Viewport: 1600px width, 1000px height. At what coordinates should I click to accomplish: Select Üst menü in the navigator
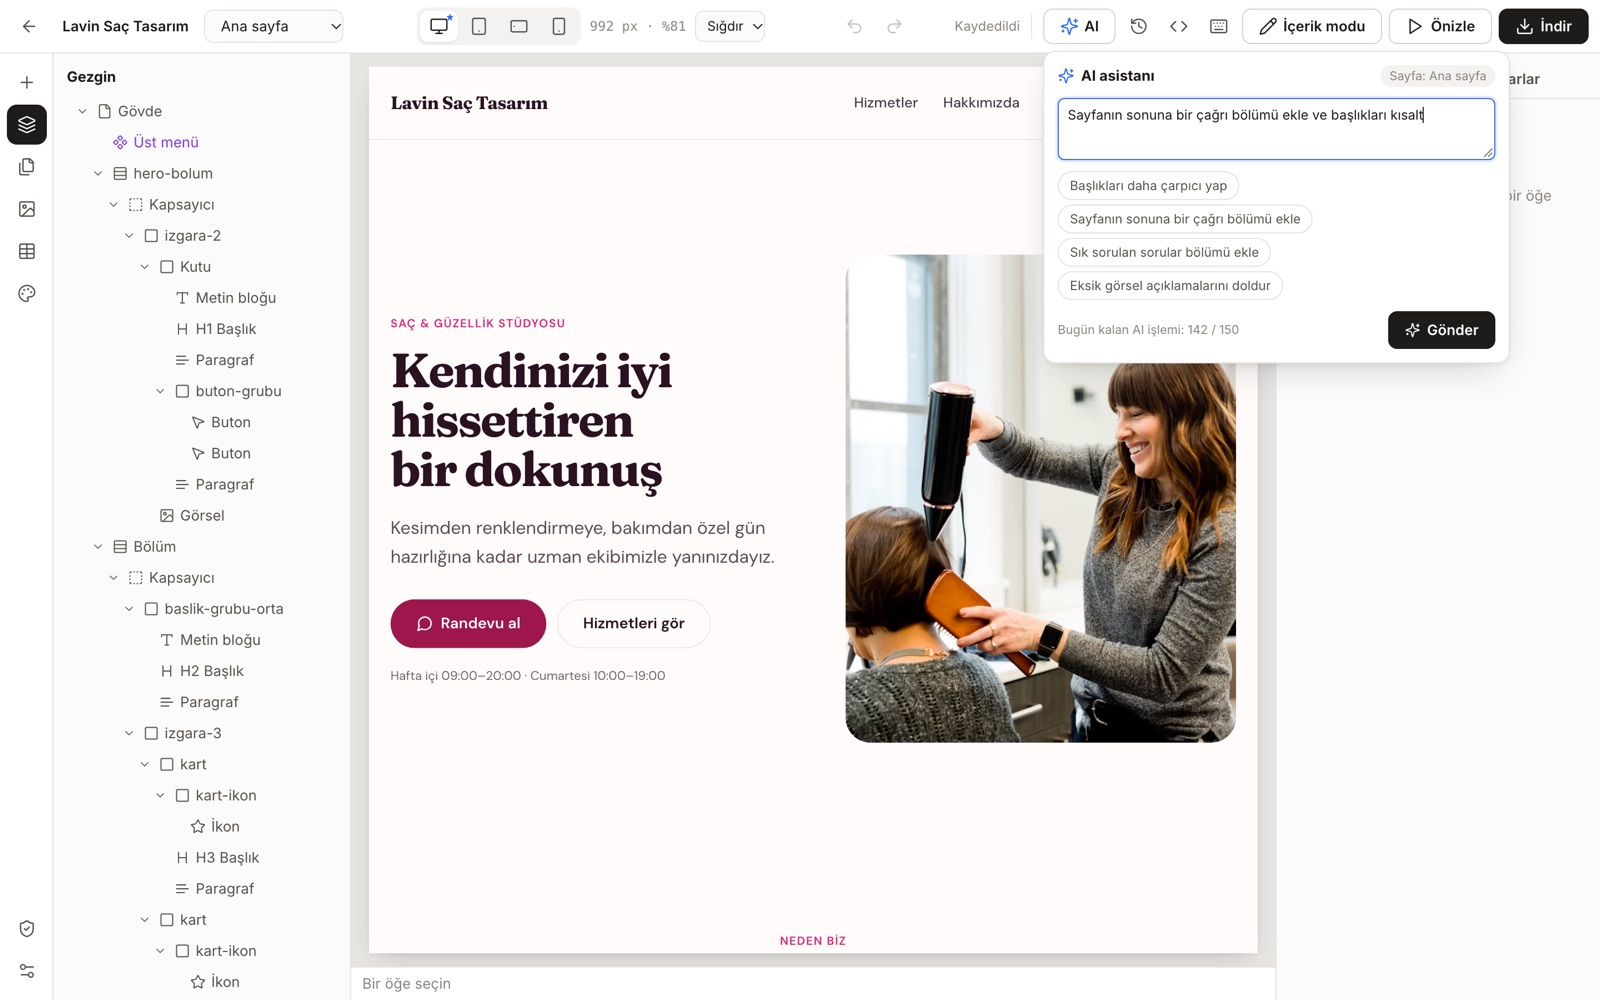166,142
